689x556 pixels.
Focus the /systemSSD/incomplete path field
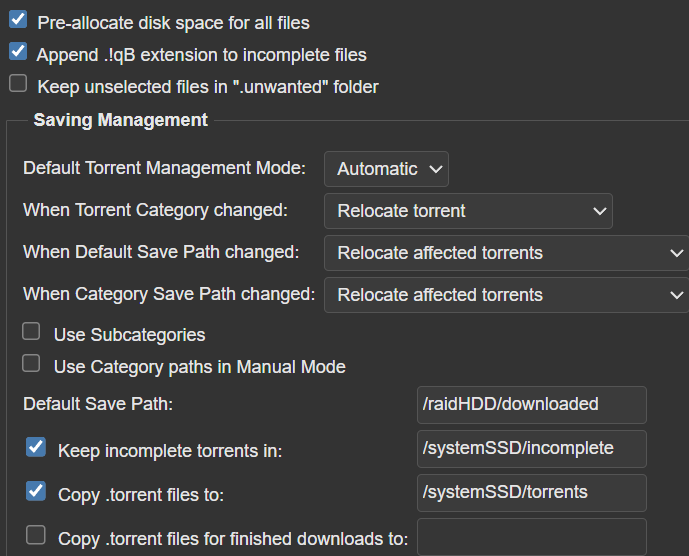531,449
